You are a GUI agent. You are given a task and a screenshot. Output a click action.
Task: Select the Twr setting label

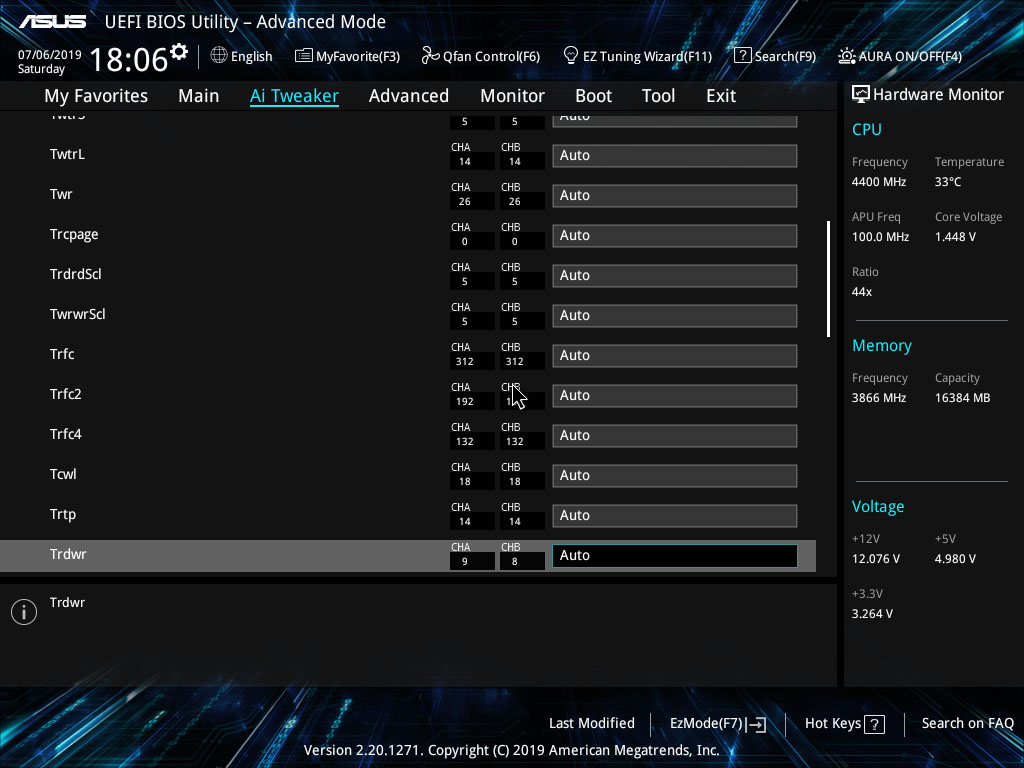click(x=61, y=194)
